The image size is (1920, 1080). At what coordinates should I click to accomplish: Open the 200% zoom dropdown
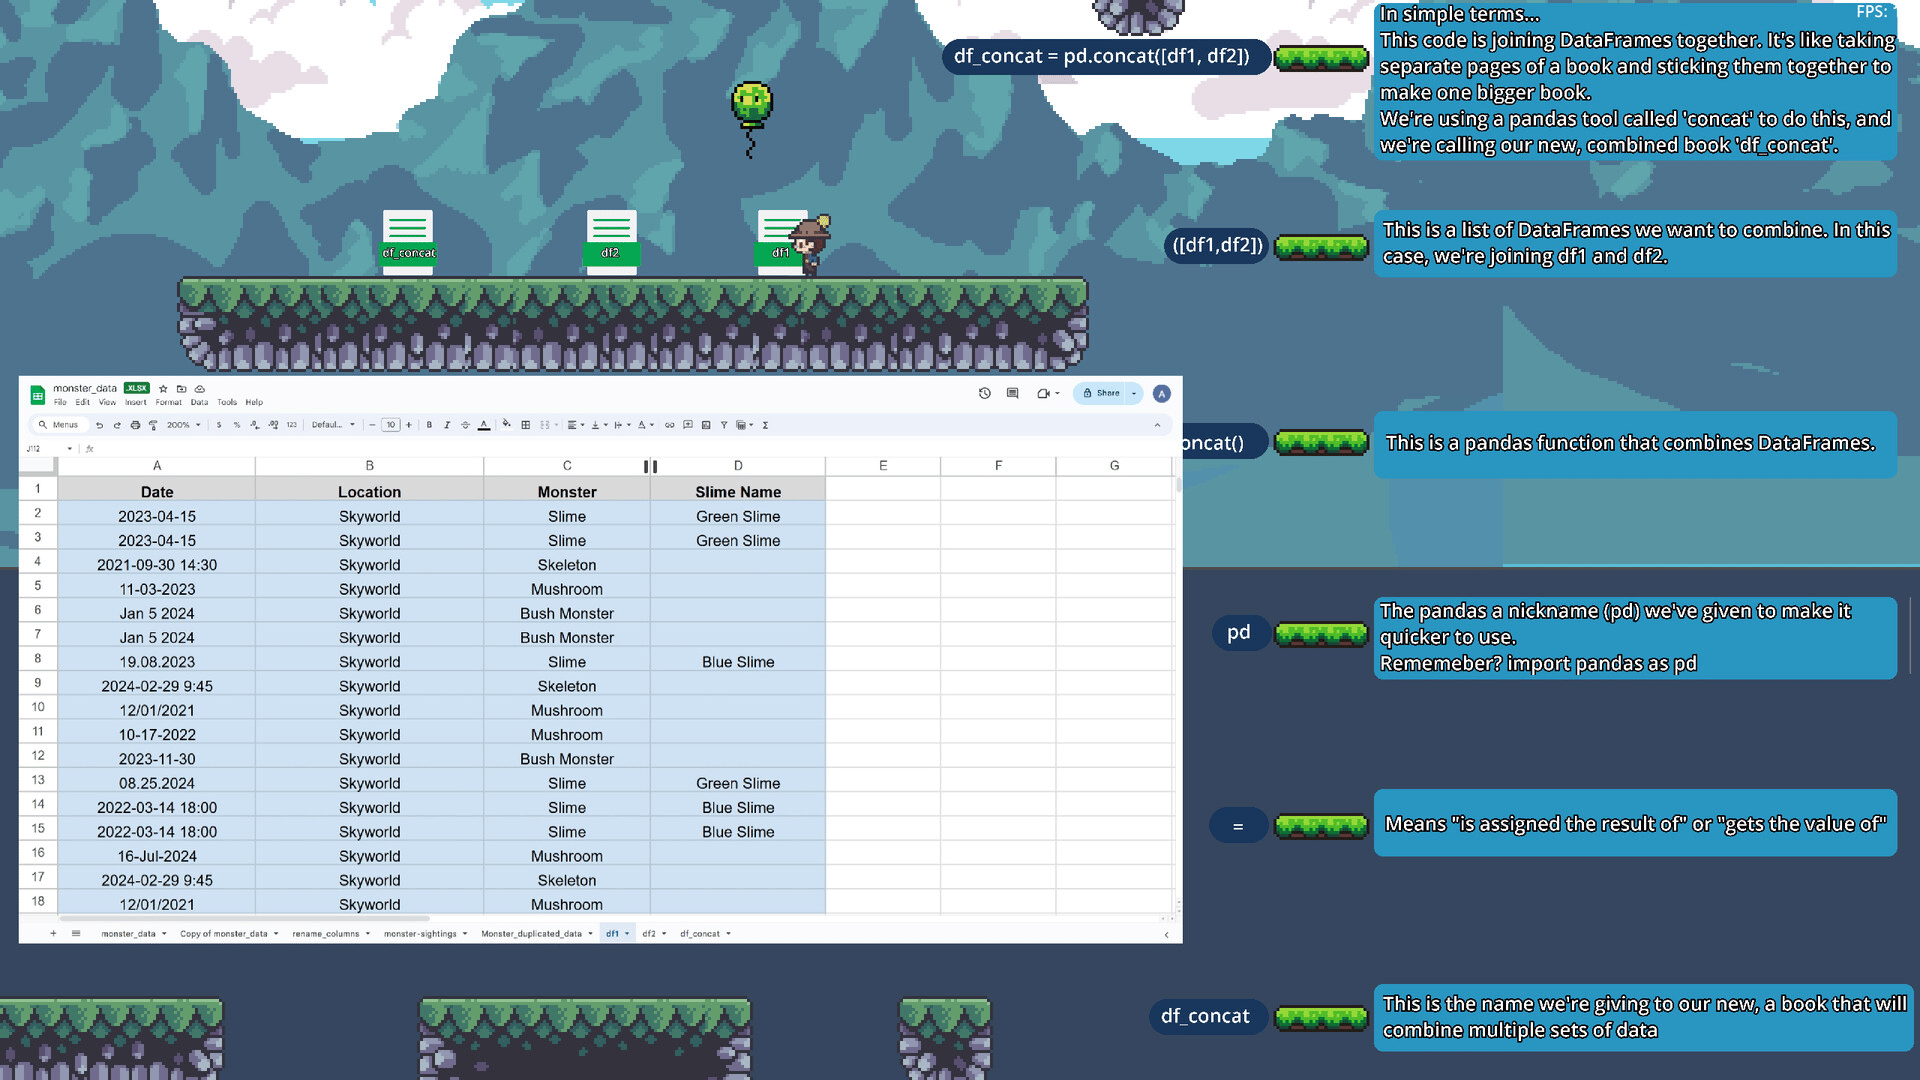183,425
